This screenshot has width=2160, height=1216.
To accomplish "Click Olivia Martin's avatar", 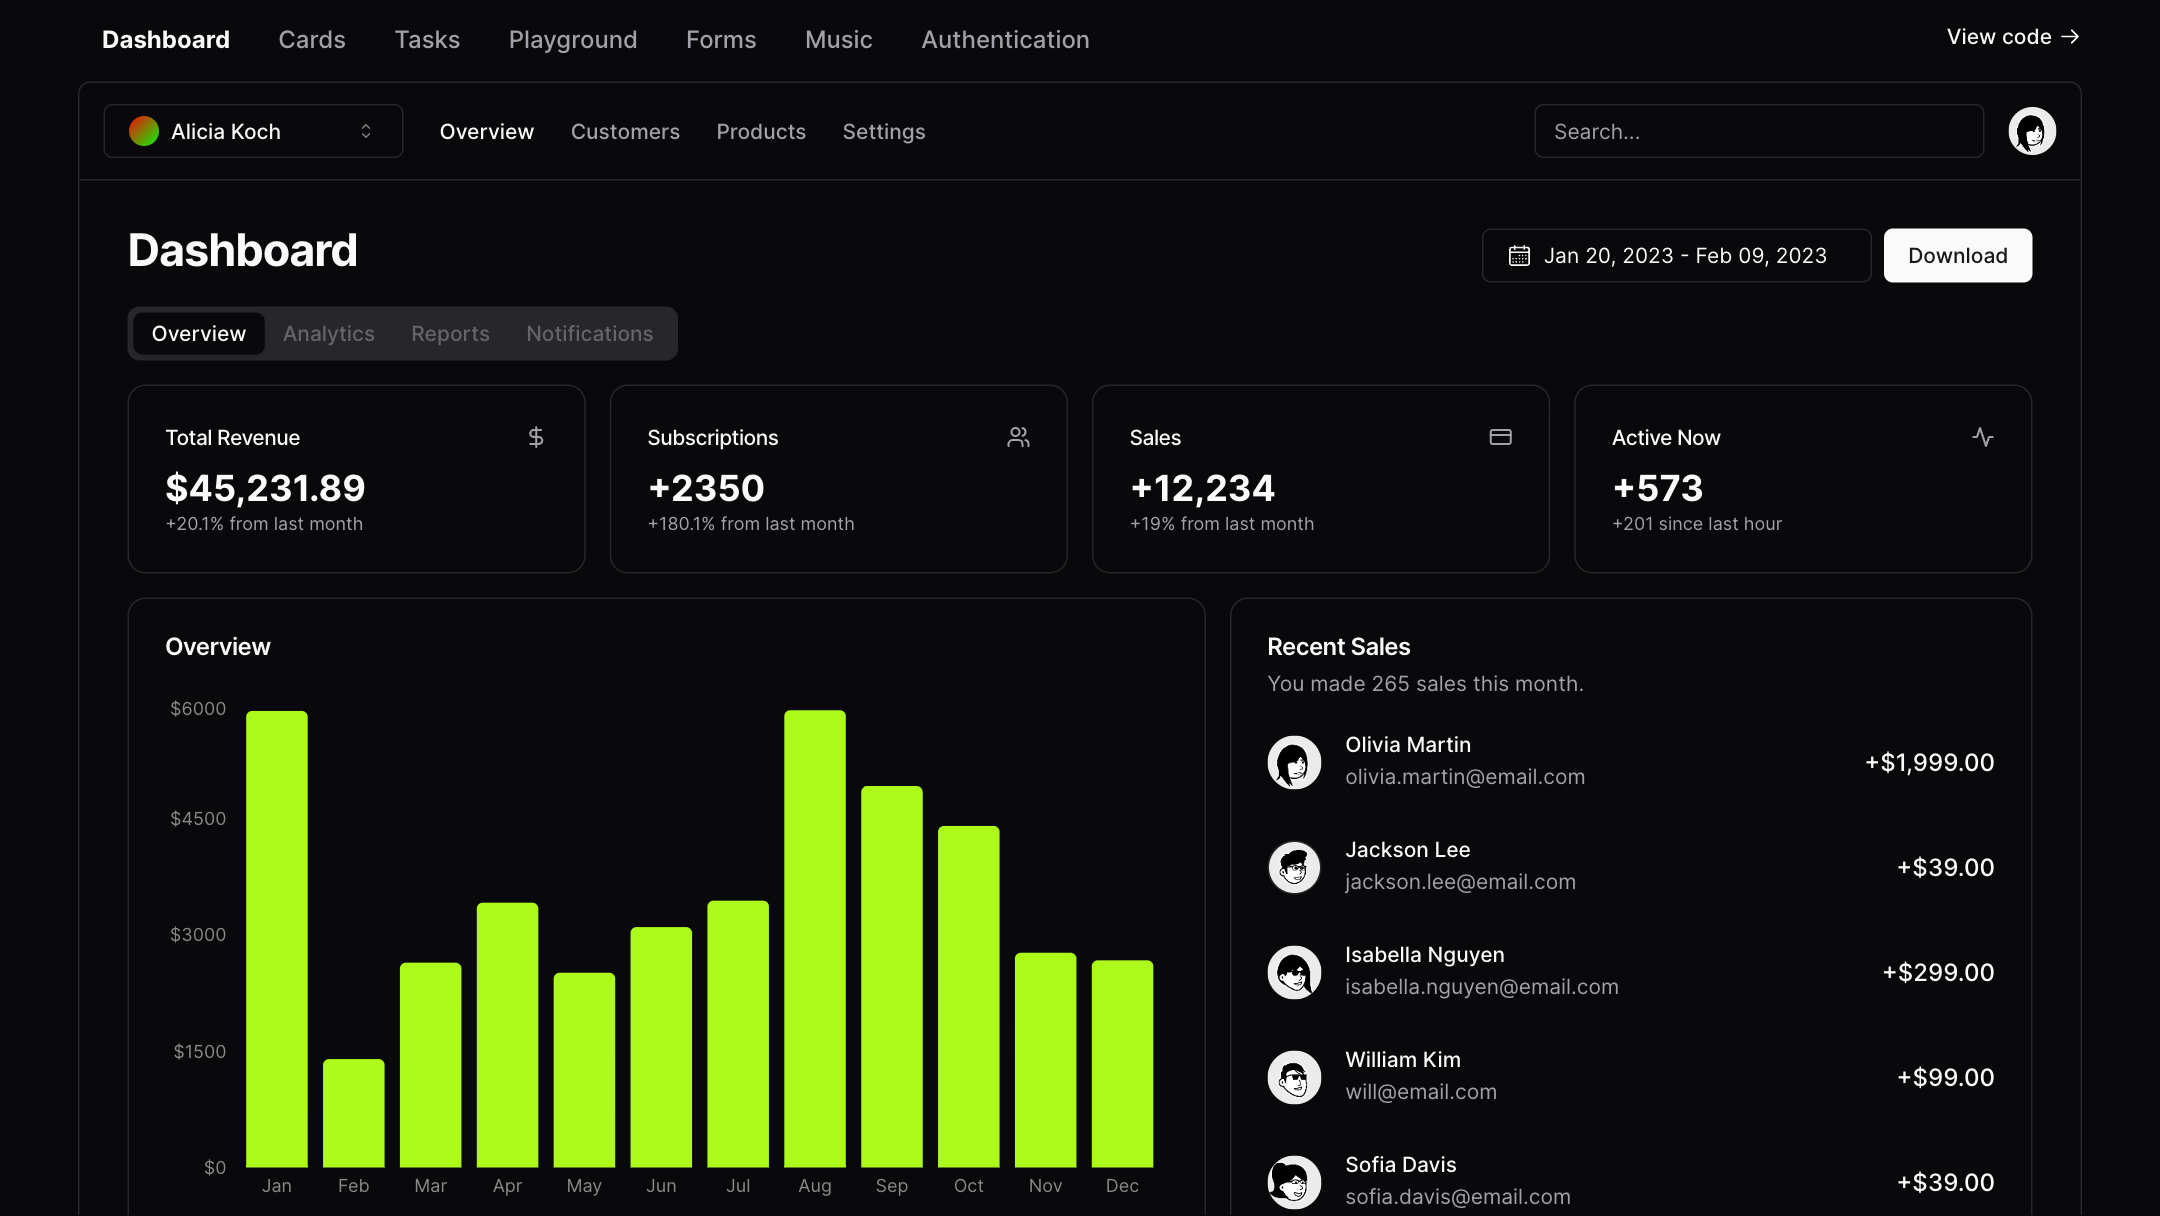I will (1294, 762).
